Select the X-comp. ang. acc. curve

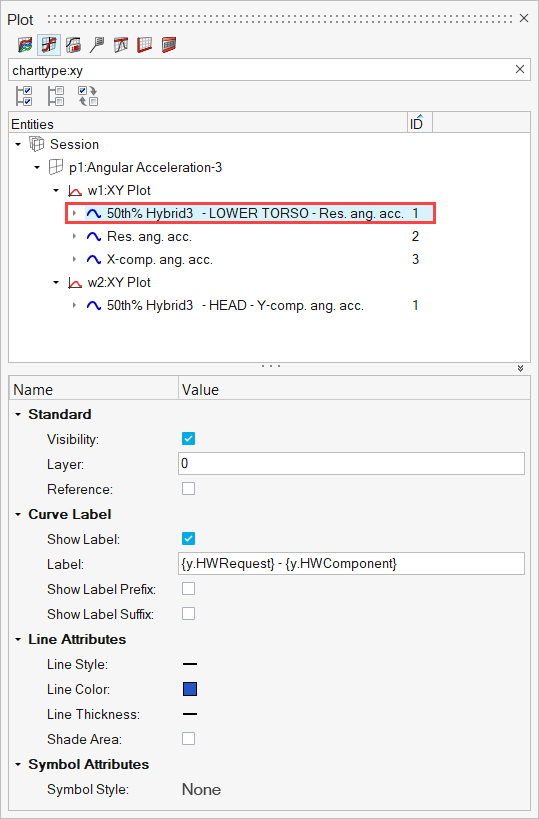coord(160,259)
